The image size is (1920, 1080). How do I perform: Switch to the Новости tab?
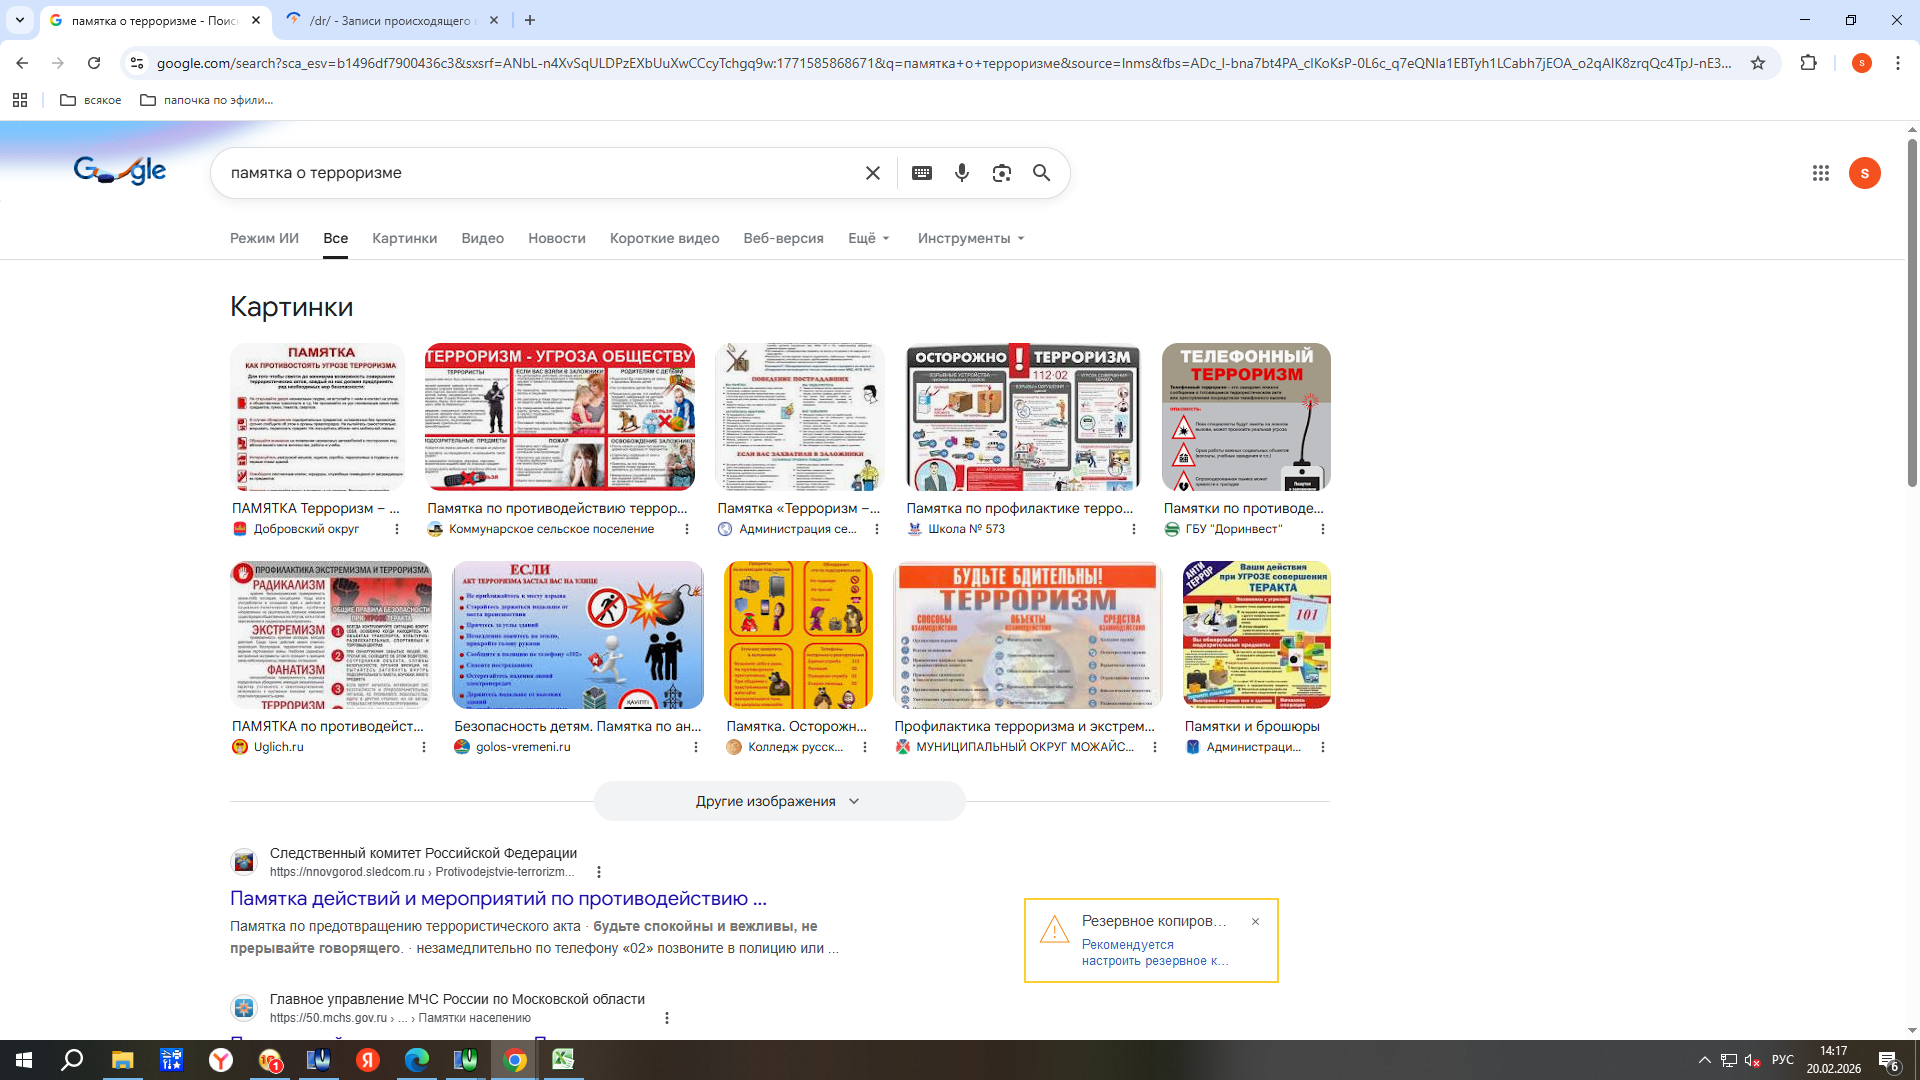556,238
